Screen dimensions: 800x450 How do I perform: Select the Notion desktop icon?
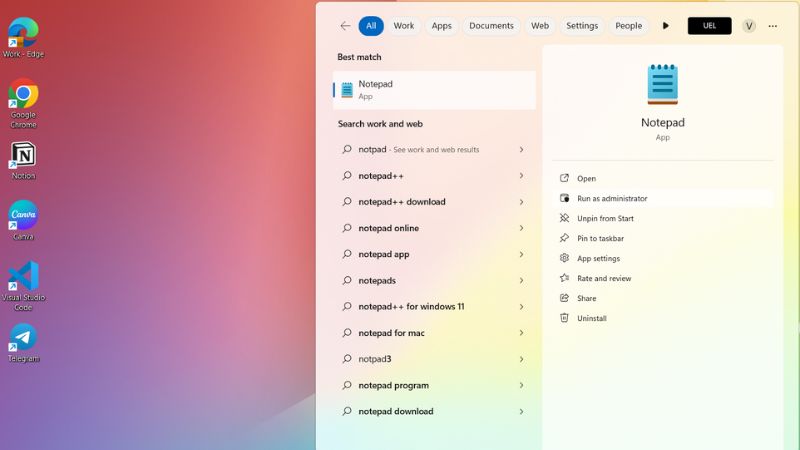[23, 156]
